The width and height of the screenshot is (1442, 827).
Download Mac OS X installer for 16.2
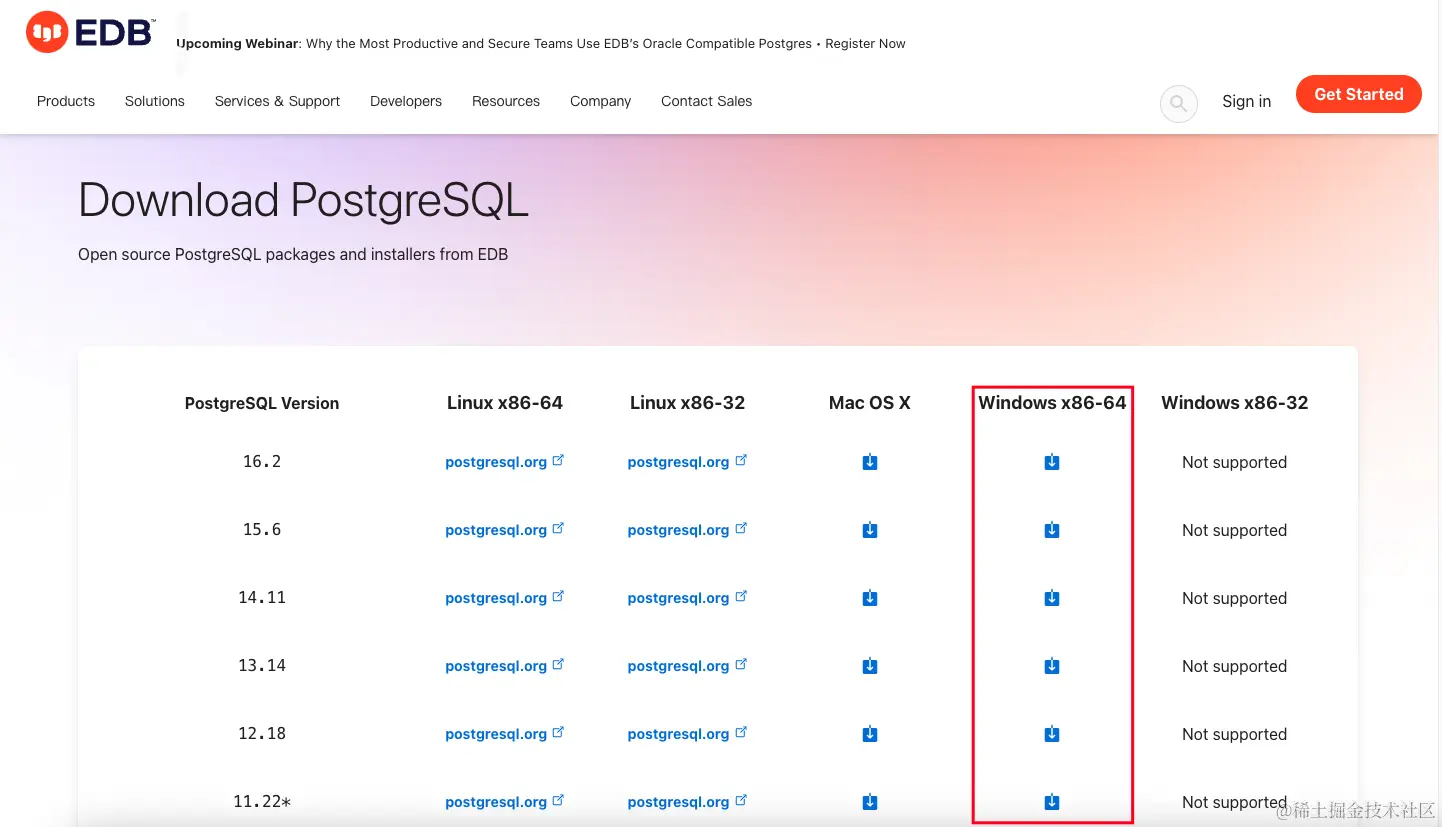click(x=870, y=462)
